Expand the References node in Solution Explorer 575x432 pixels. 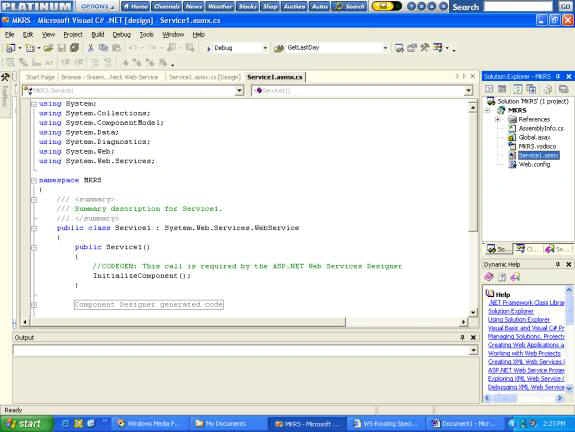498,120
